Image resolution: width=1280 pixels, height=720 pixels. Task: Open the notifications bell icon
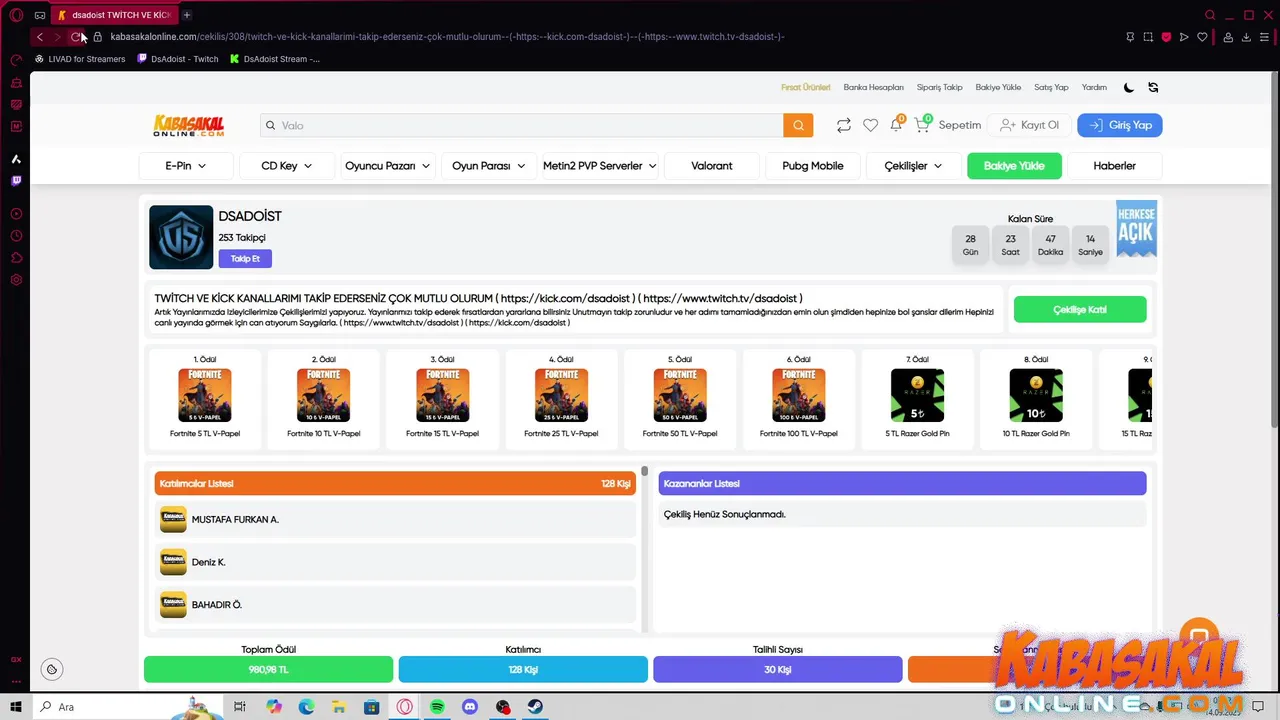tap(896, 125)
